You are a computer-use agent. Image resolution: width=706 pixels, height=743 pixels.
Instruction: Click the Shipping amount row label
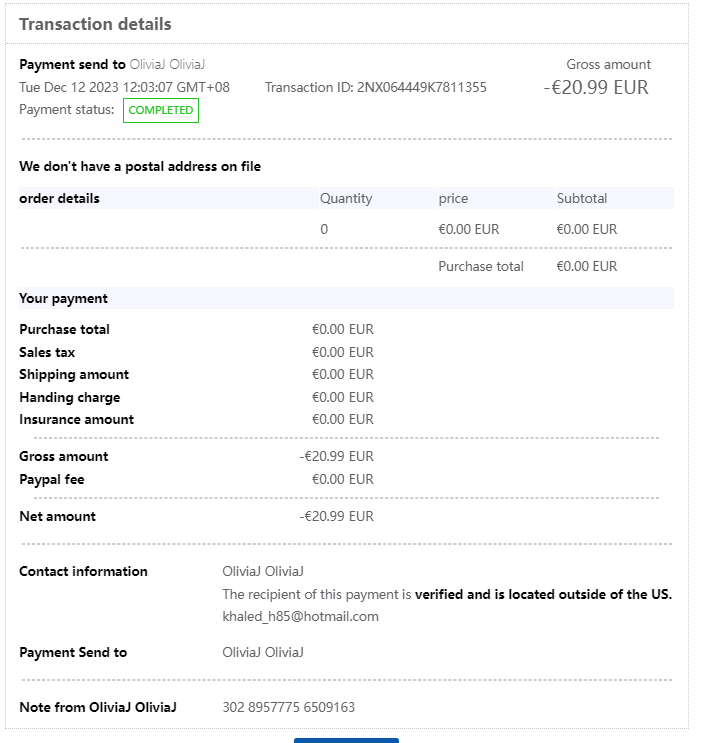[74, 374]
